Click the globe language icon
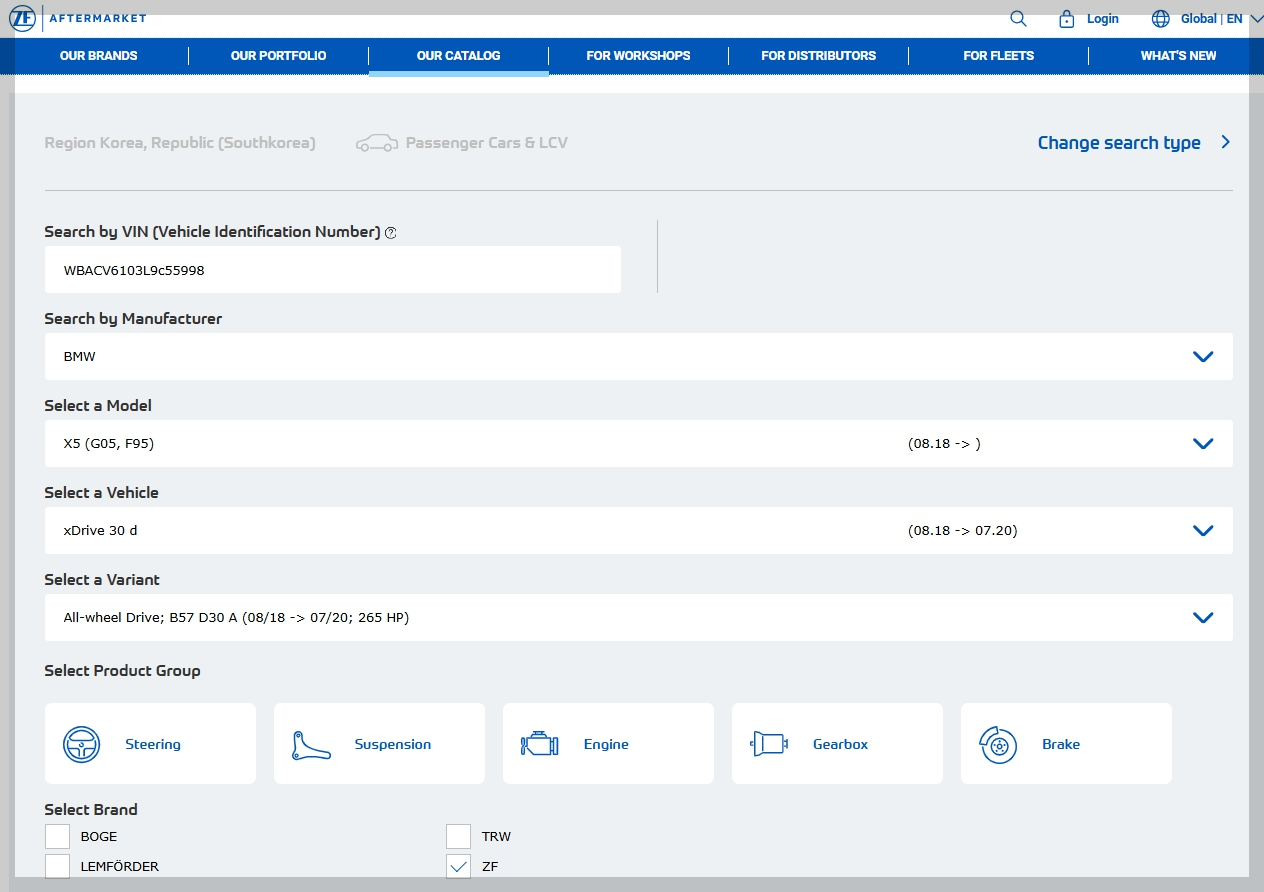This screenshot has width=1264, height=892. coord(1161,18)
